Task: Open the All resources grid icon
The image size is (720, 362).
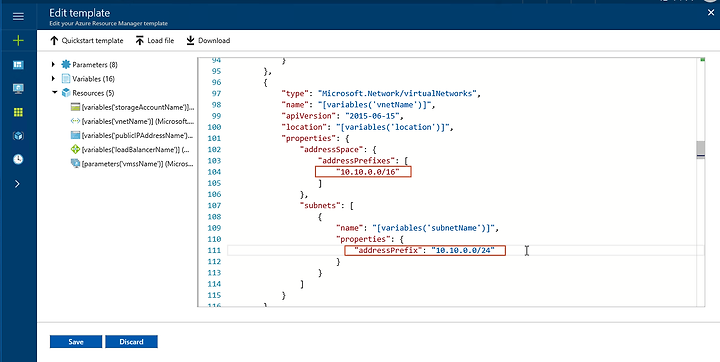Action: pyautogui.click(x=18, y=112)
